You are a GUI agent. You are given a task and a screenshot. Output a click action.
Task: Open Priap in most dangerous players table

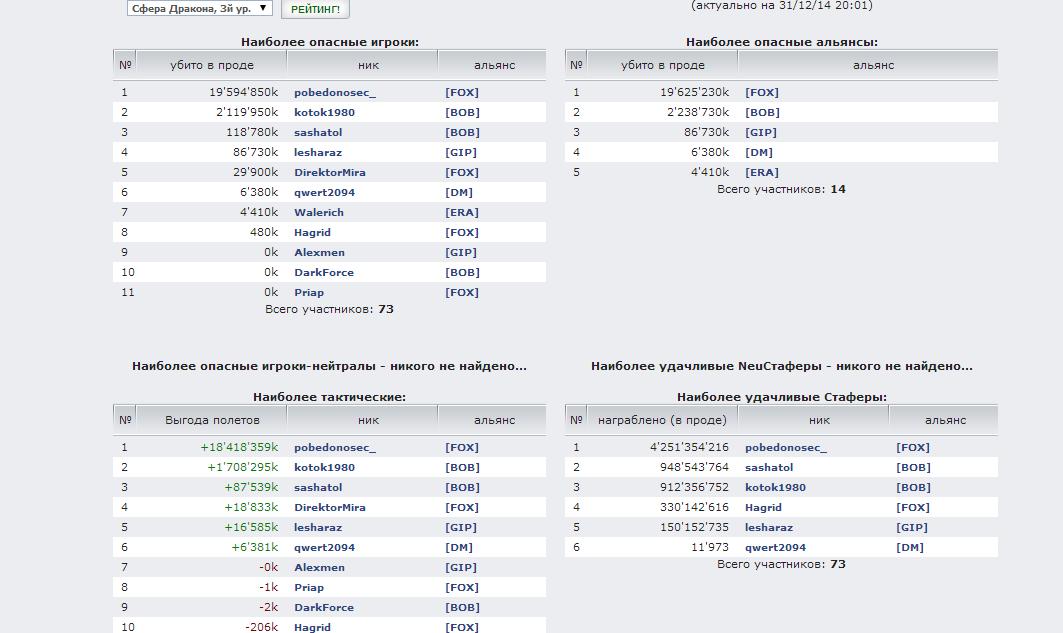[x=309, y=292]
